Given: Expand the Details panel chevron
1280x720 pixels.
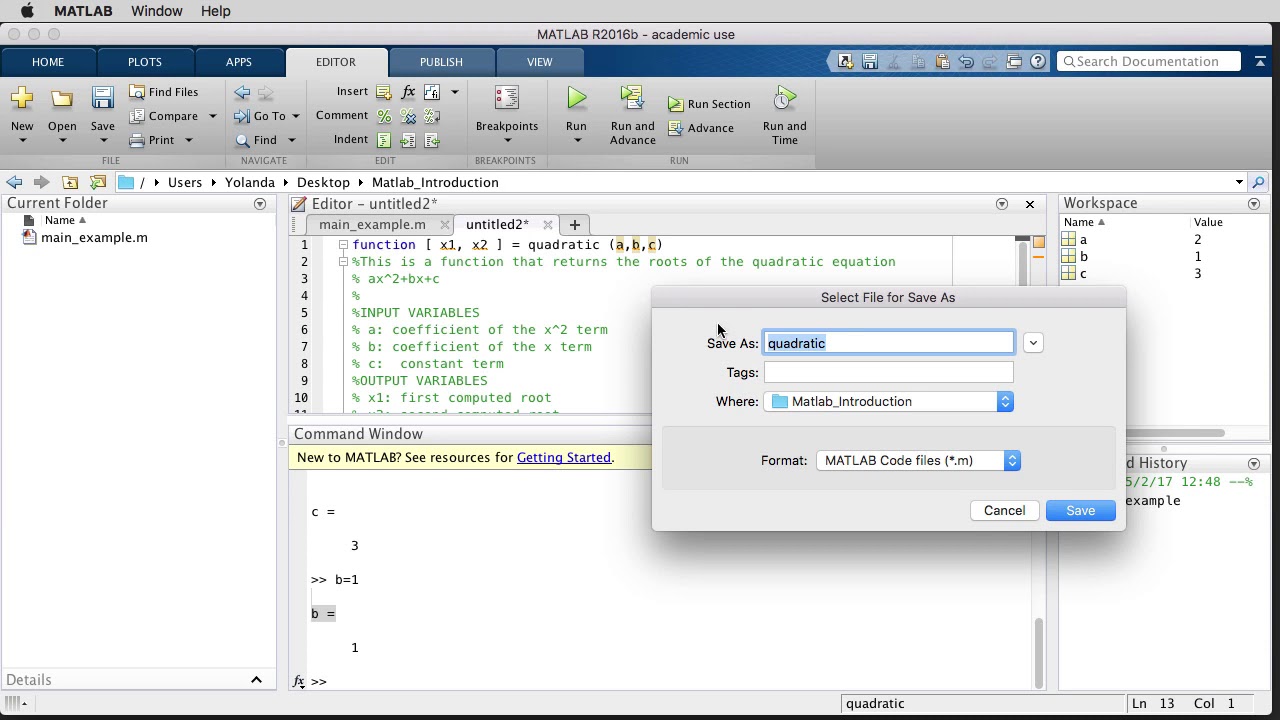Looking at the screenshot, I should pos(256,680).
